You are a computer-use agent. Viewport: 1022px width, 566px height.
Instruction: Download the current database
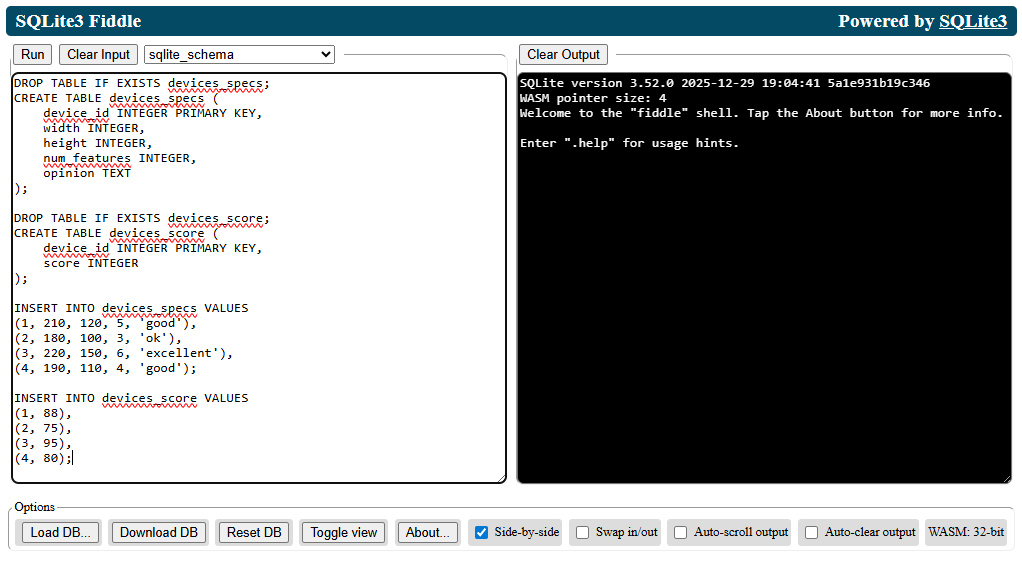pos(158,532)
